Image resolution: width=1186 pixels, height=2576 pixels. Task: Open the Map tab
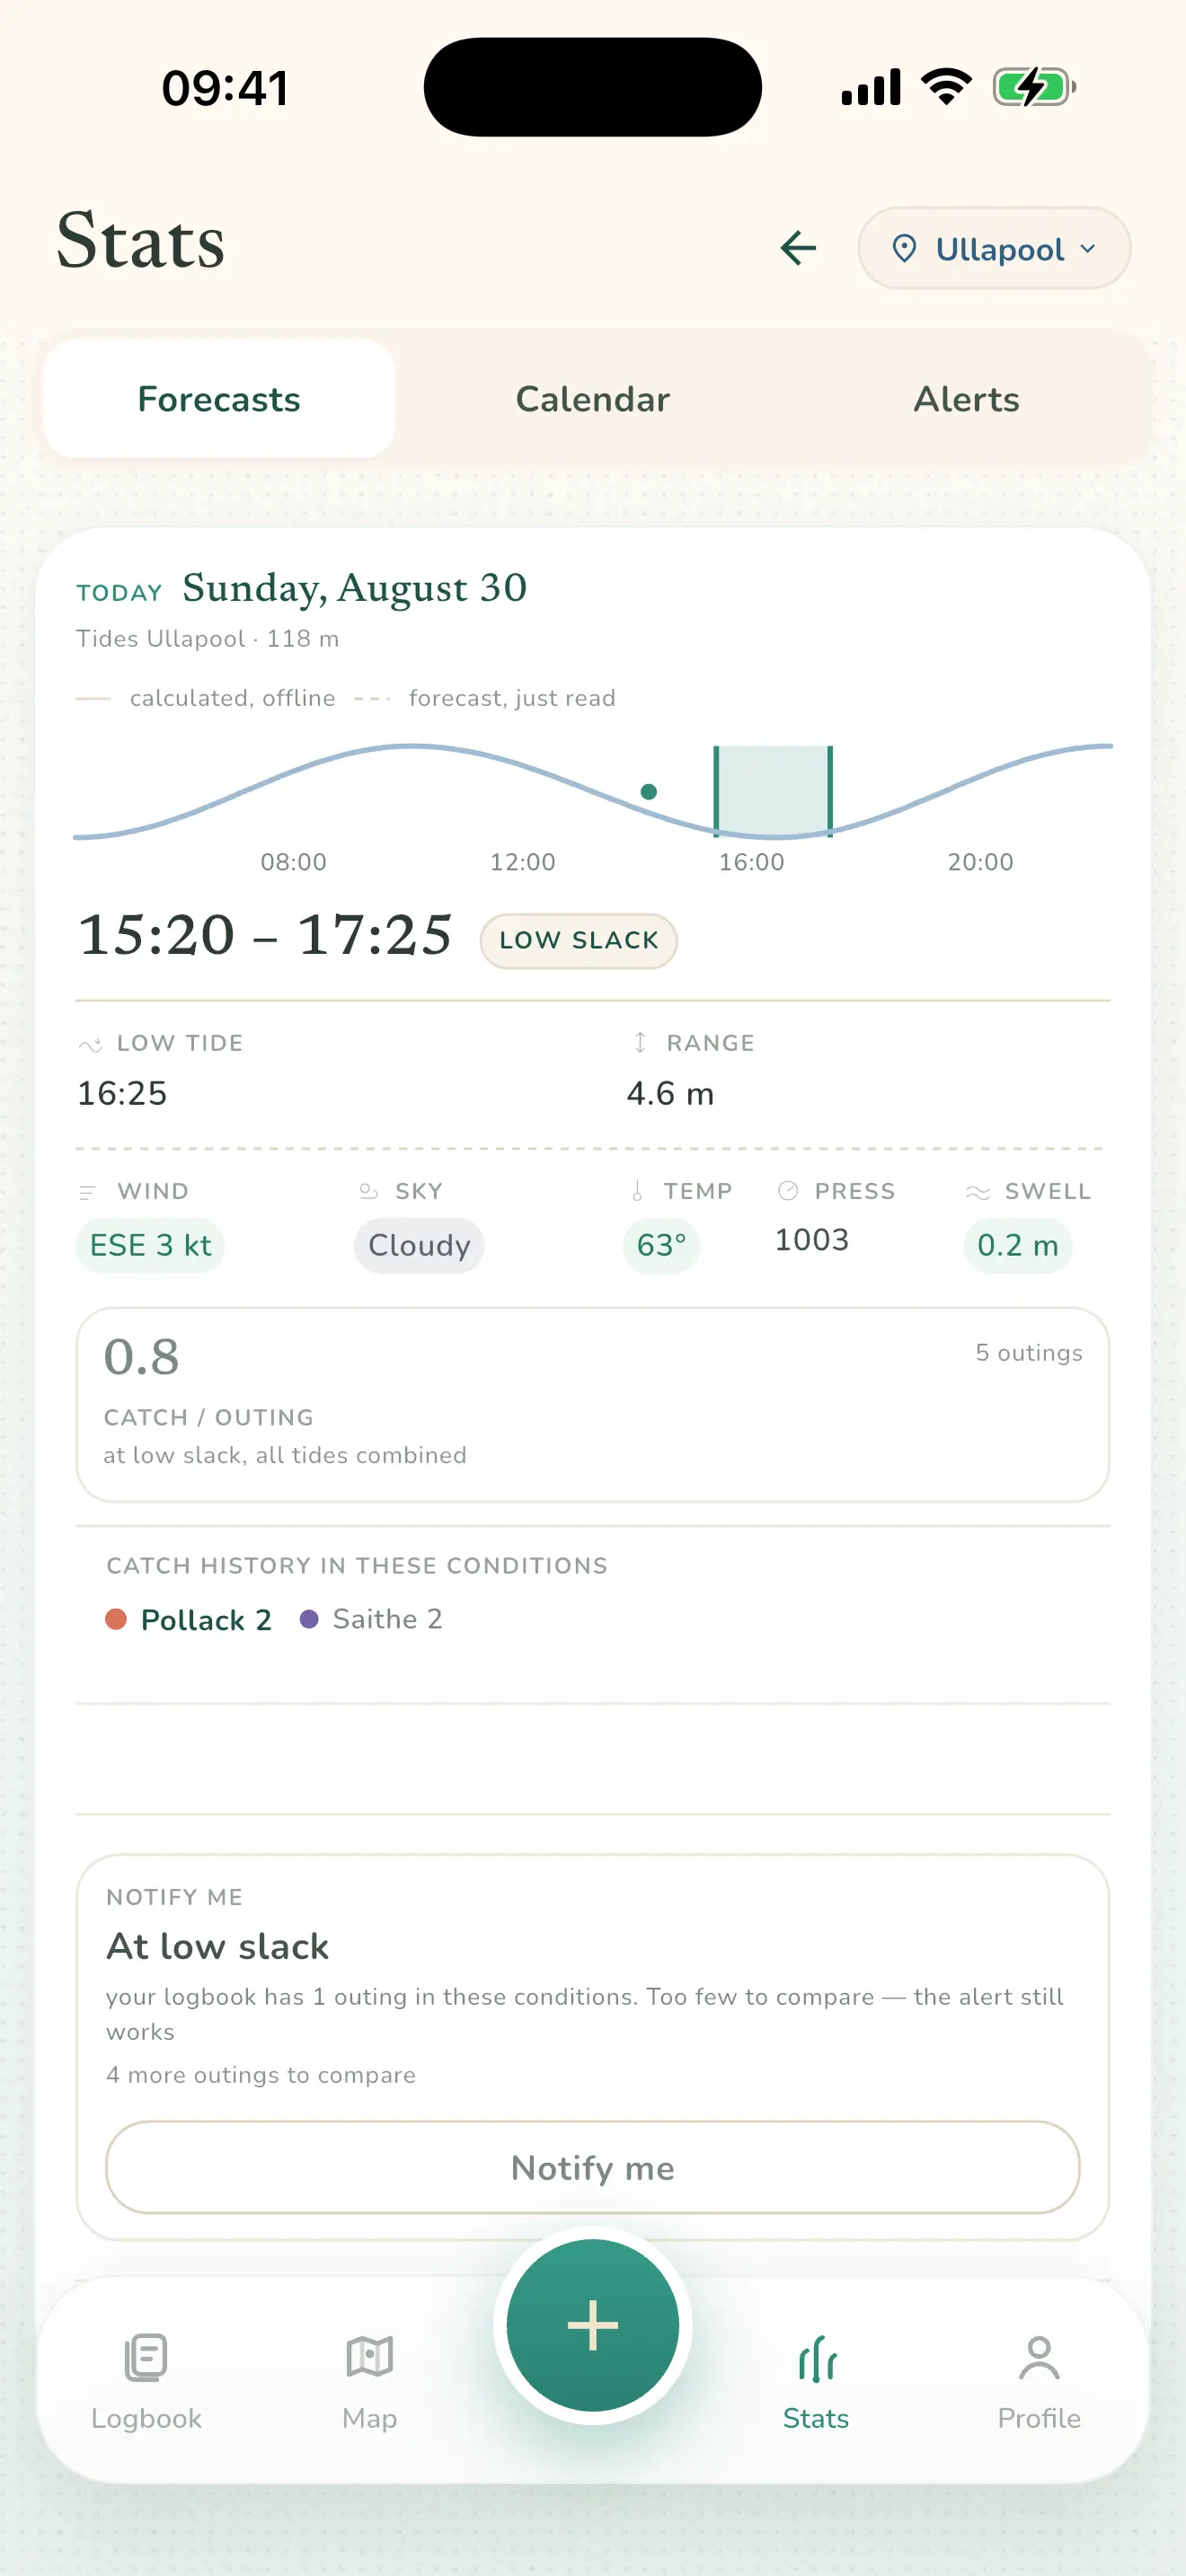(x=369, y=2383)
